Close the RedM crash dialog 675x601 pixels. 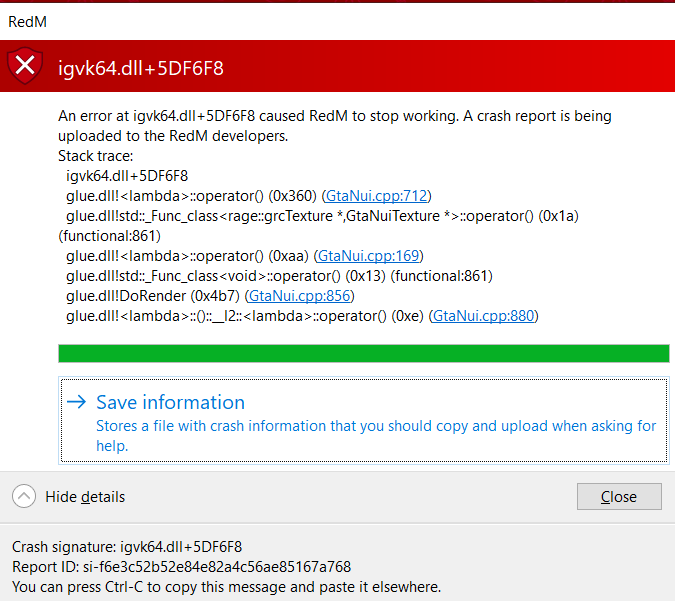tap(619, 496)
